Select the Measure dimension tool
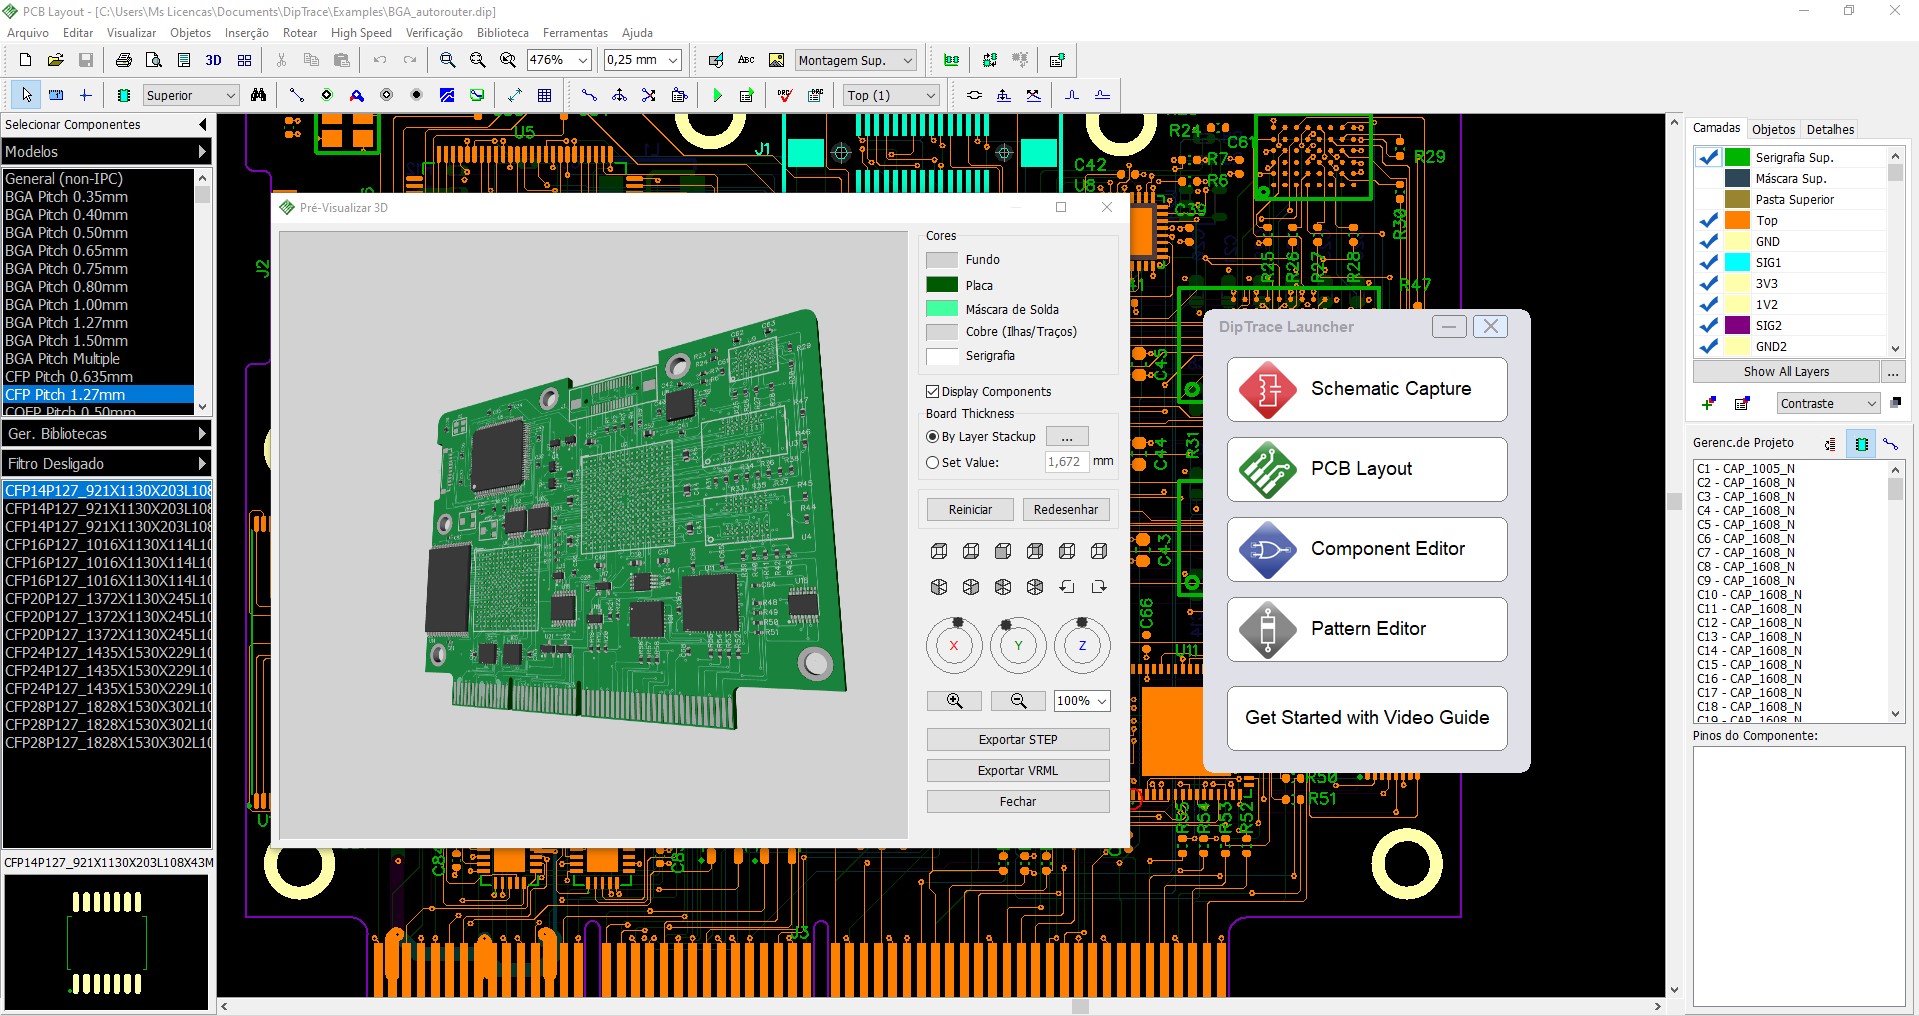This screenshot has height=1016, width=1919. (x=515, y=95)
